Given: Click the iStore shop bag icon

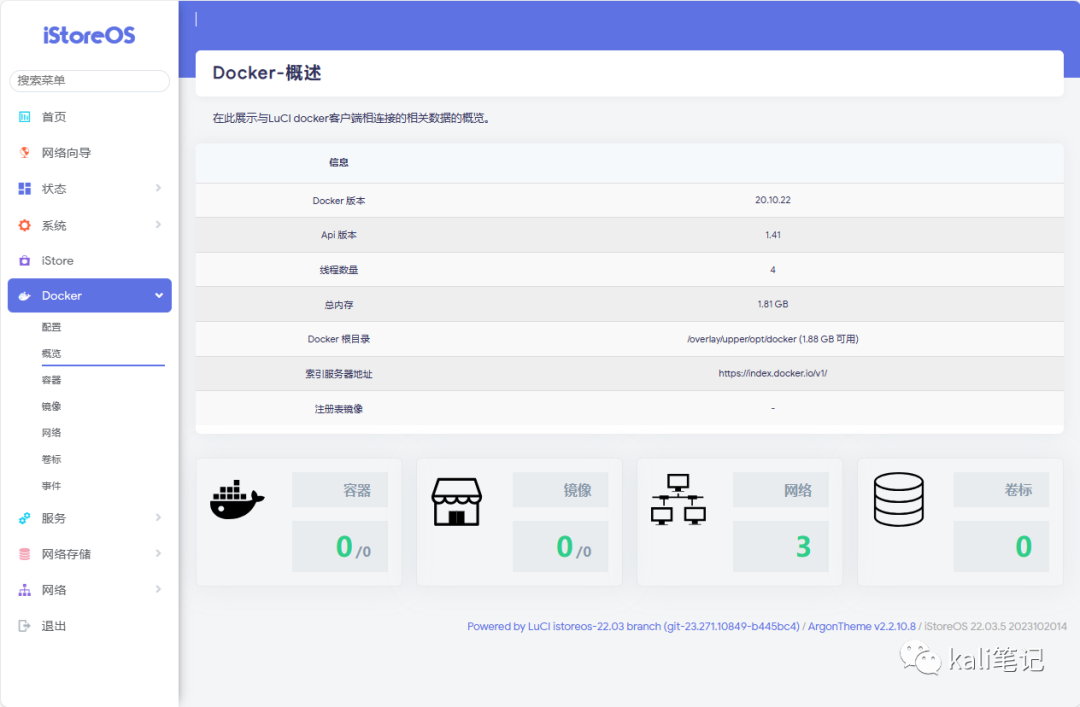Looking at the screenshot, I should pyautogui.click(x=25, y=260).
